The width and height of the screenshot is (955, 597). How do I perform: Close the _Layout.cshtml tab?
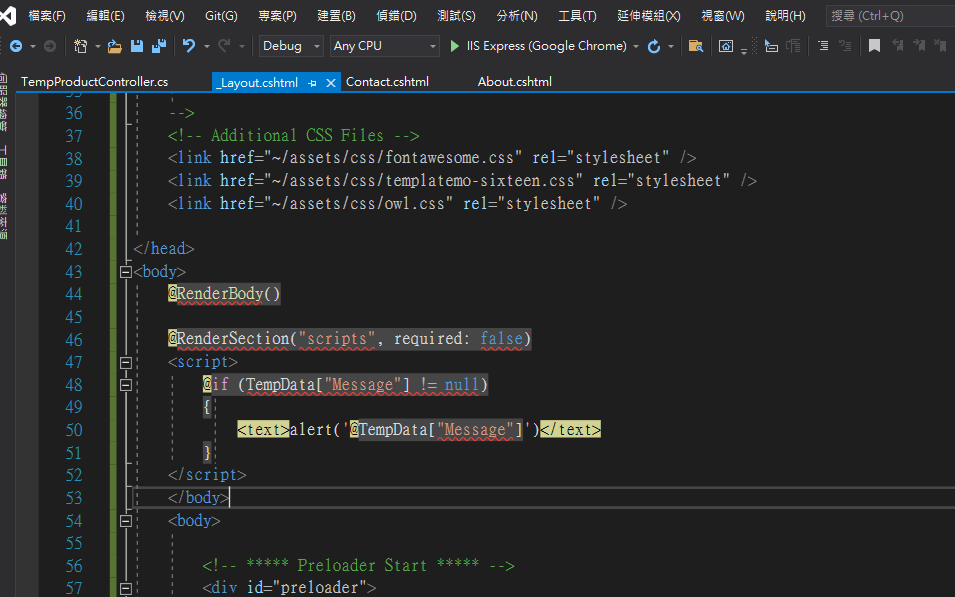[331, 83]
